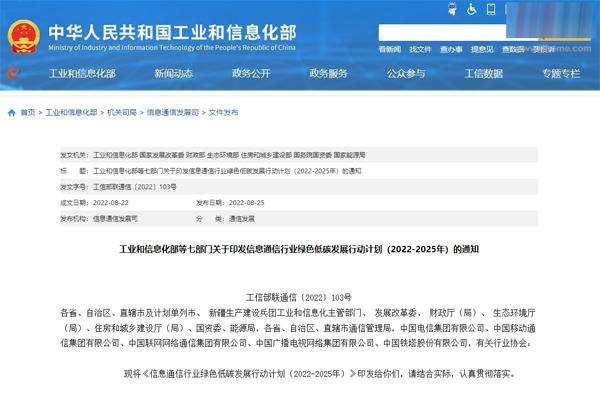Click 信息通信发展司 breadcrumb link
This screenshot has width=600, height=398.
tap(173, 113)
